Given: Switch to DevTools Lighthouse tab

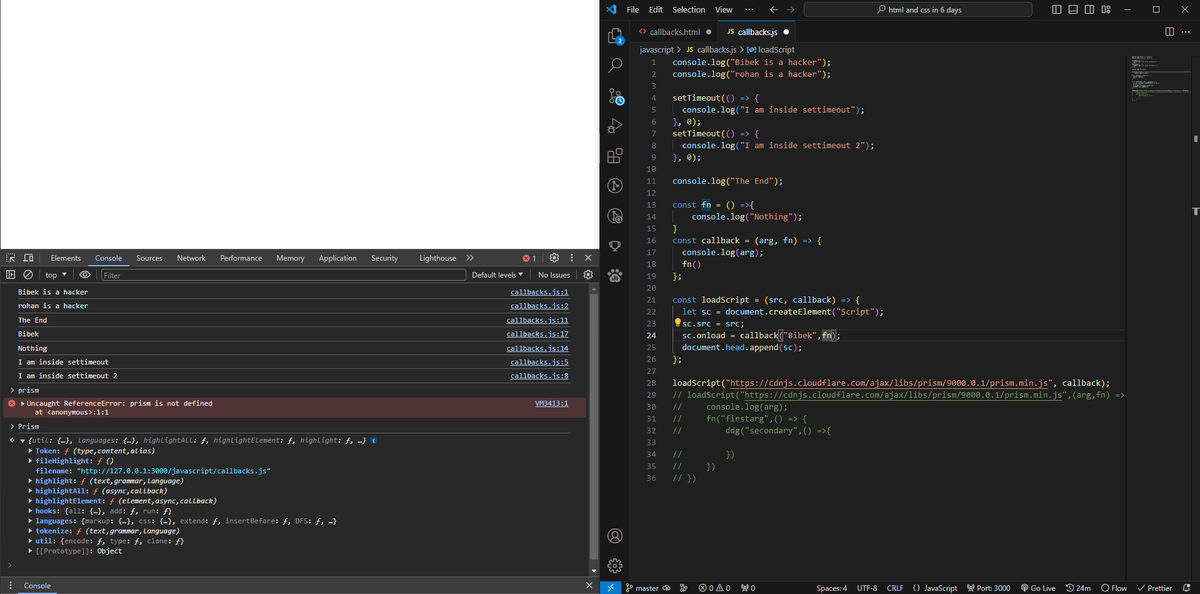Looking at the screenshot, I should [x=437, y=258].
